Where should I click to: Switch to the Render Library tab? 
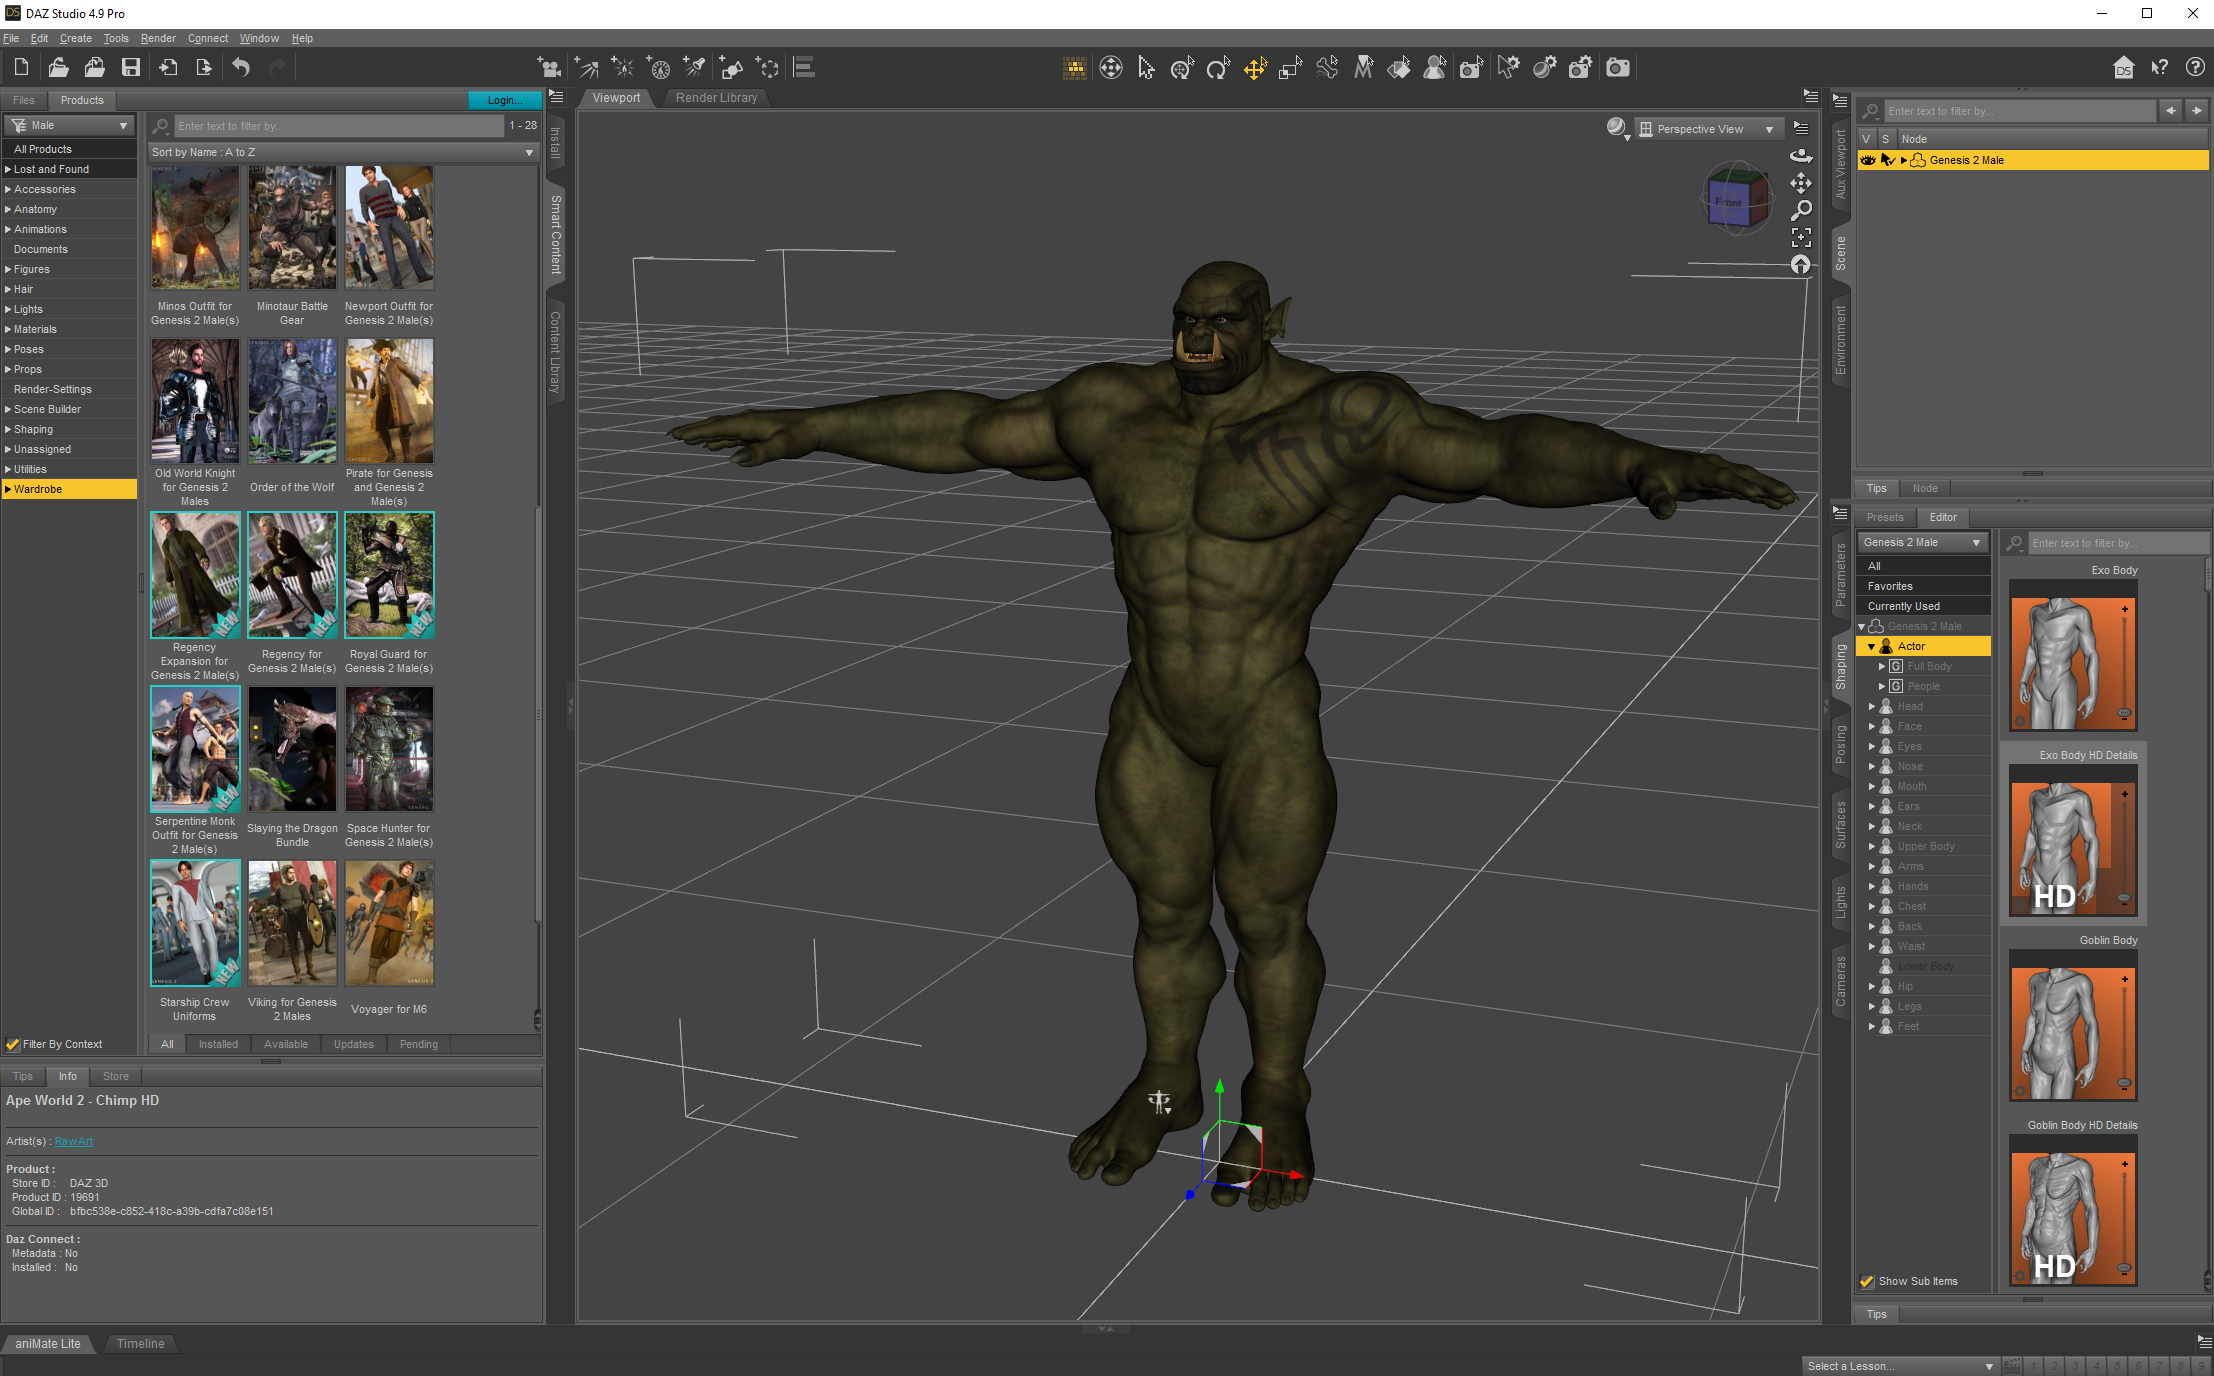click(x=716, y=98)
